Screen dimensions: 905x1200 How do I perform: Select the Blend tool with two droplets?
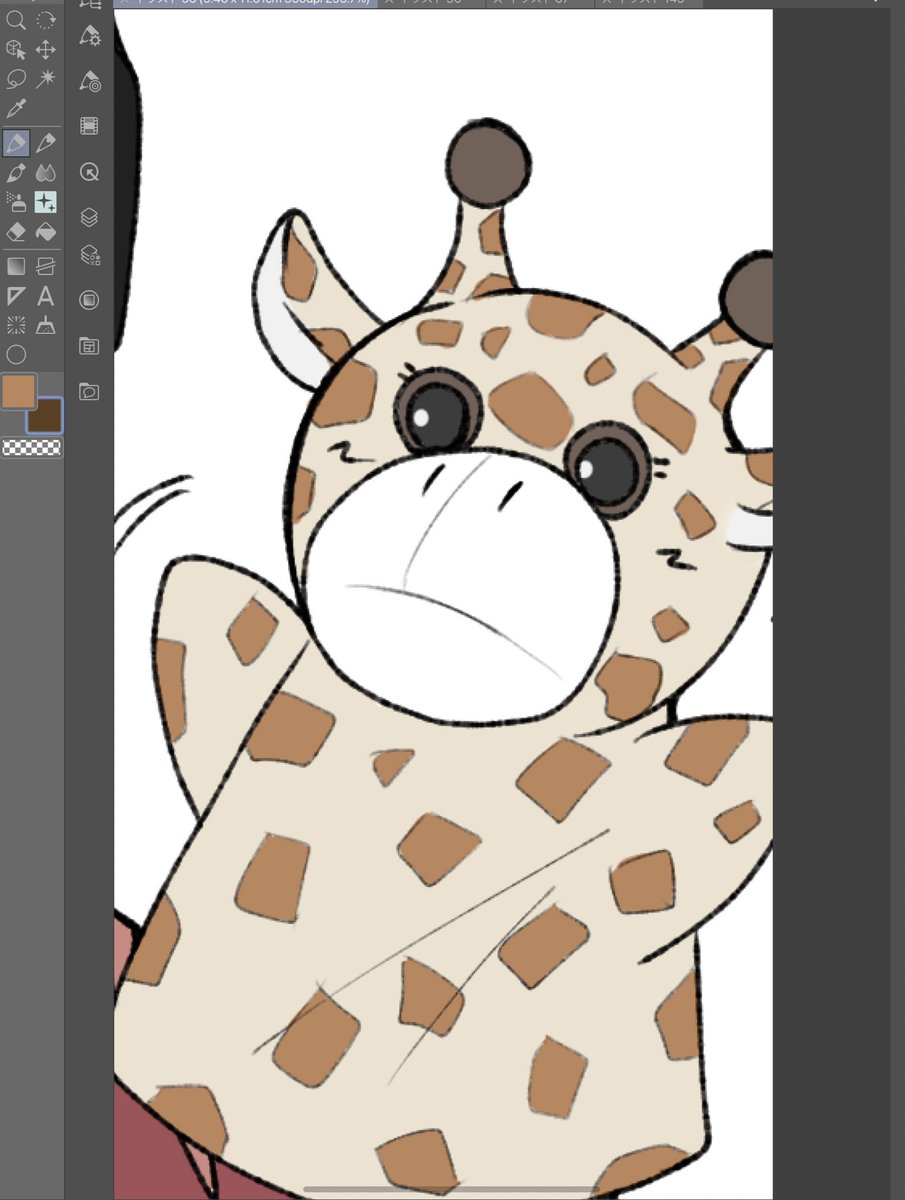click(45, 173)
